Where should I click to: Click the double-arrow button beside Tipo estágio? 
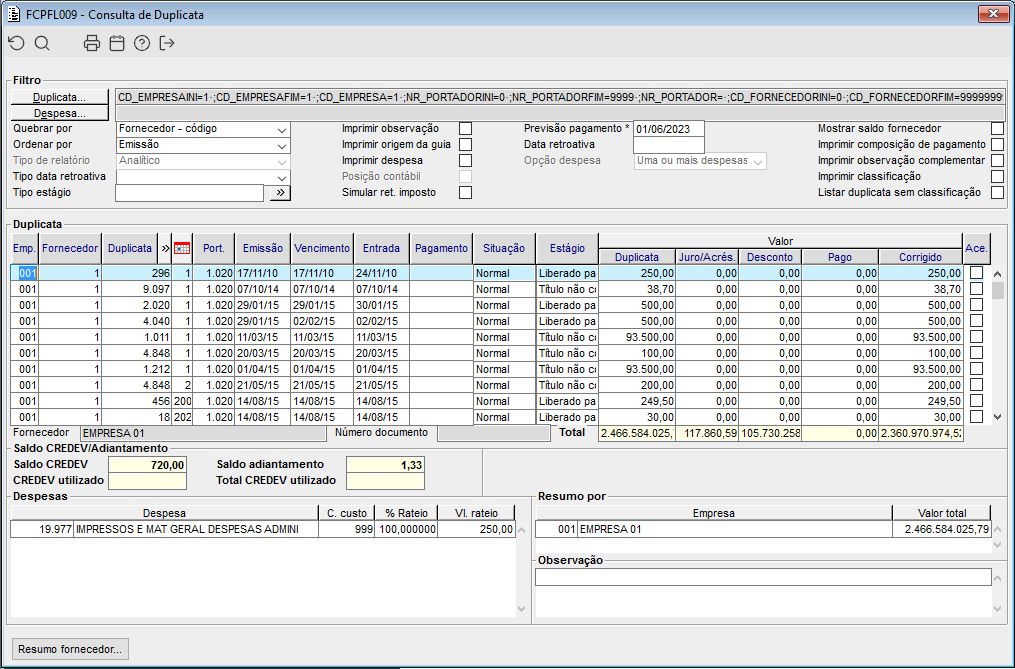click(x=279, y=193)
